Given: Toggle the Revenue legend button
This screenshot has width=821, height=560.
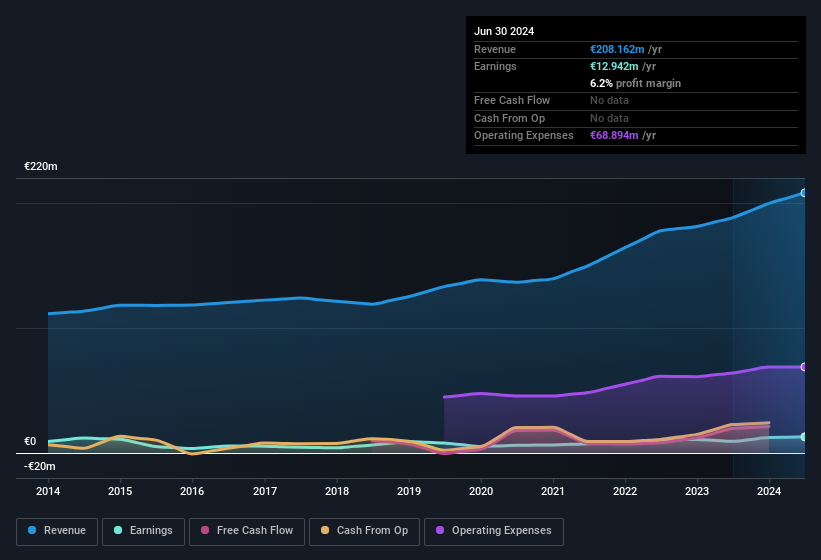Looking at the screenshot, I should tap(57, 531).
